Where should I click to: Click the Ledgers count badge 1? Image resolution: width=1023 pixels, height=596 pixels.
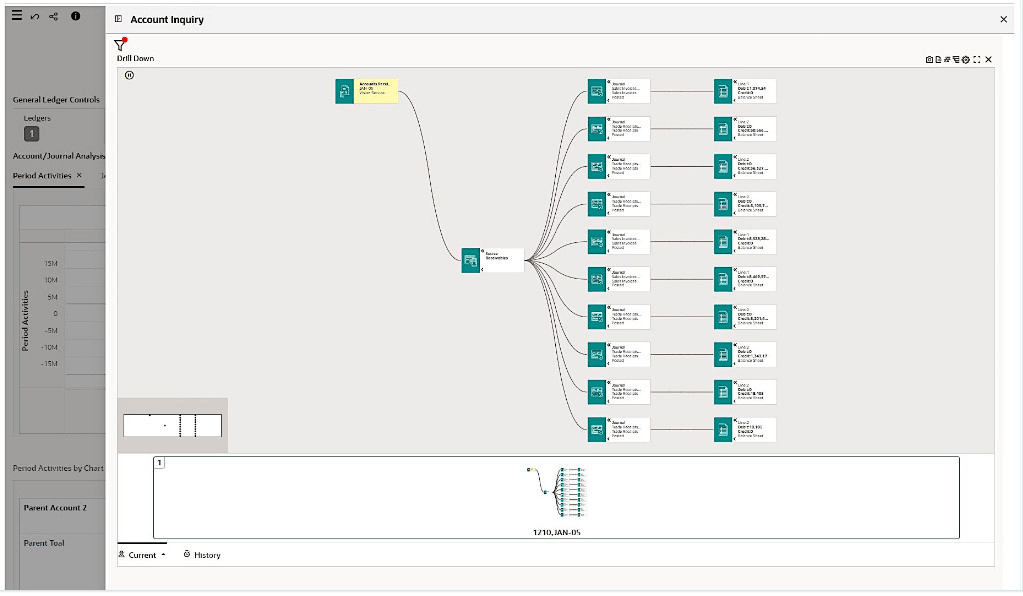click(x=31, y=134)
